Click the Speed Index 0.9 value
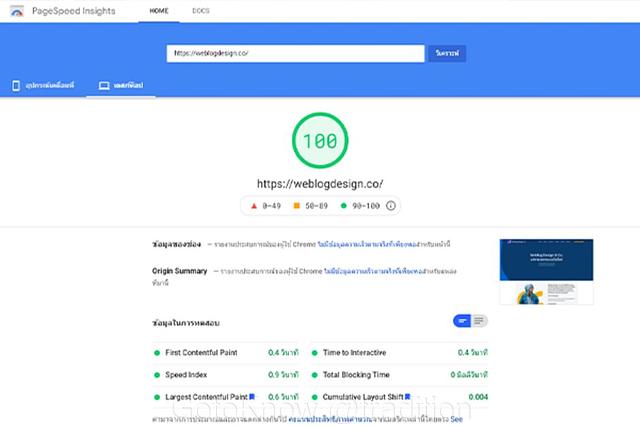Image resolution: width=640 pixels, height=427 pixels. 283,375
